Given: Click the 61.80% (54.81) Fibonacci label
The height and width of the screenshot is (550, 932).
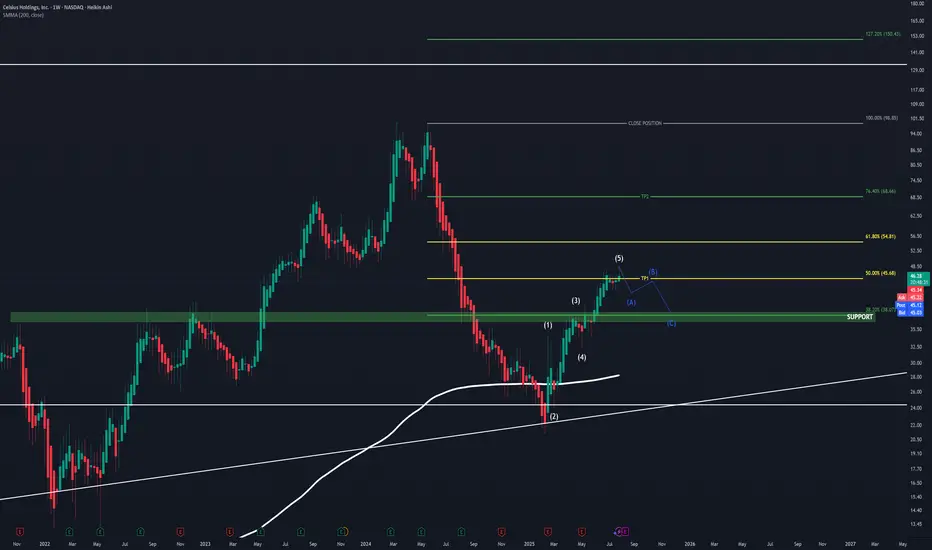Looking at the screenshot, I should pyautogui.click(x=880, y=237).
